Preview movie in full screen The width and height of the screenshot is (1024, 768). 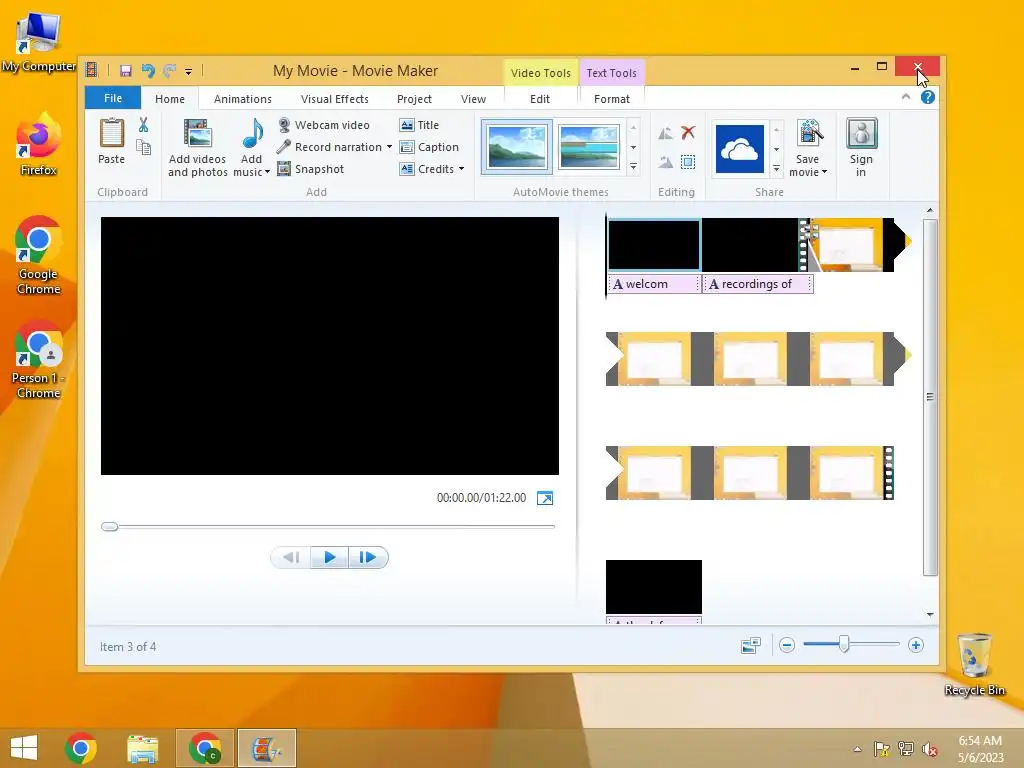tap(545, 498)
